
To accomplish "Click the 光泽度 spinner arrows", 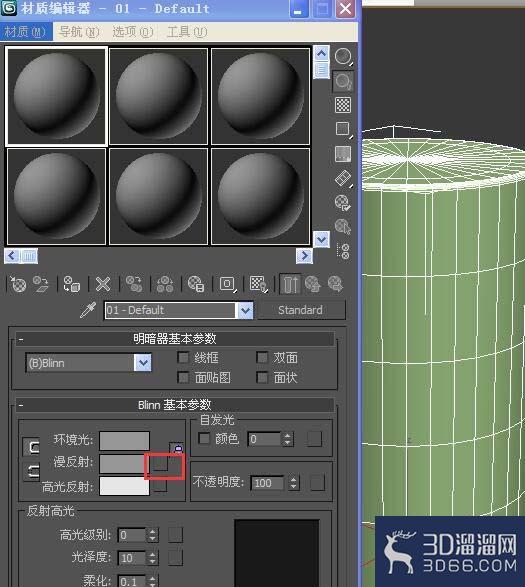I will (152, 558).
